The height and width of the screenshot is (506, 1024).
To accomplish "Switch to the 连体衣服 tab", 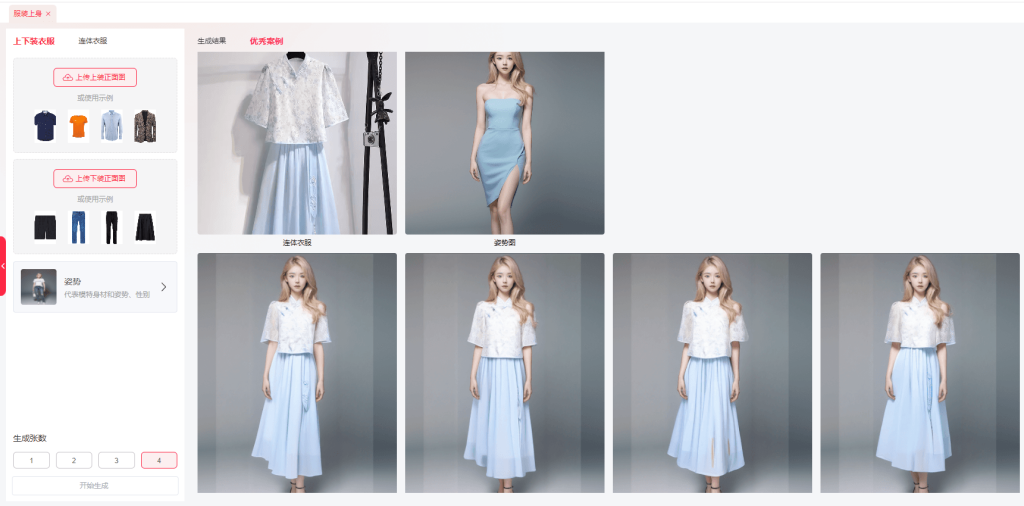I will click(93, 41).
